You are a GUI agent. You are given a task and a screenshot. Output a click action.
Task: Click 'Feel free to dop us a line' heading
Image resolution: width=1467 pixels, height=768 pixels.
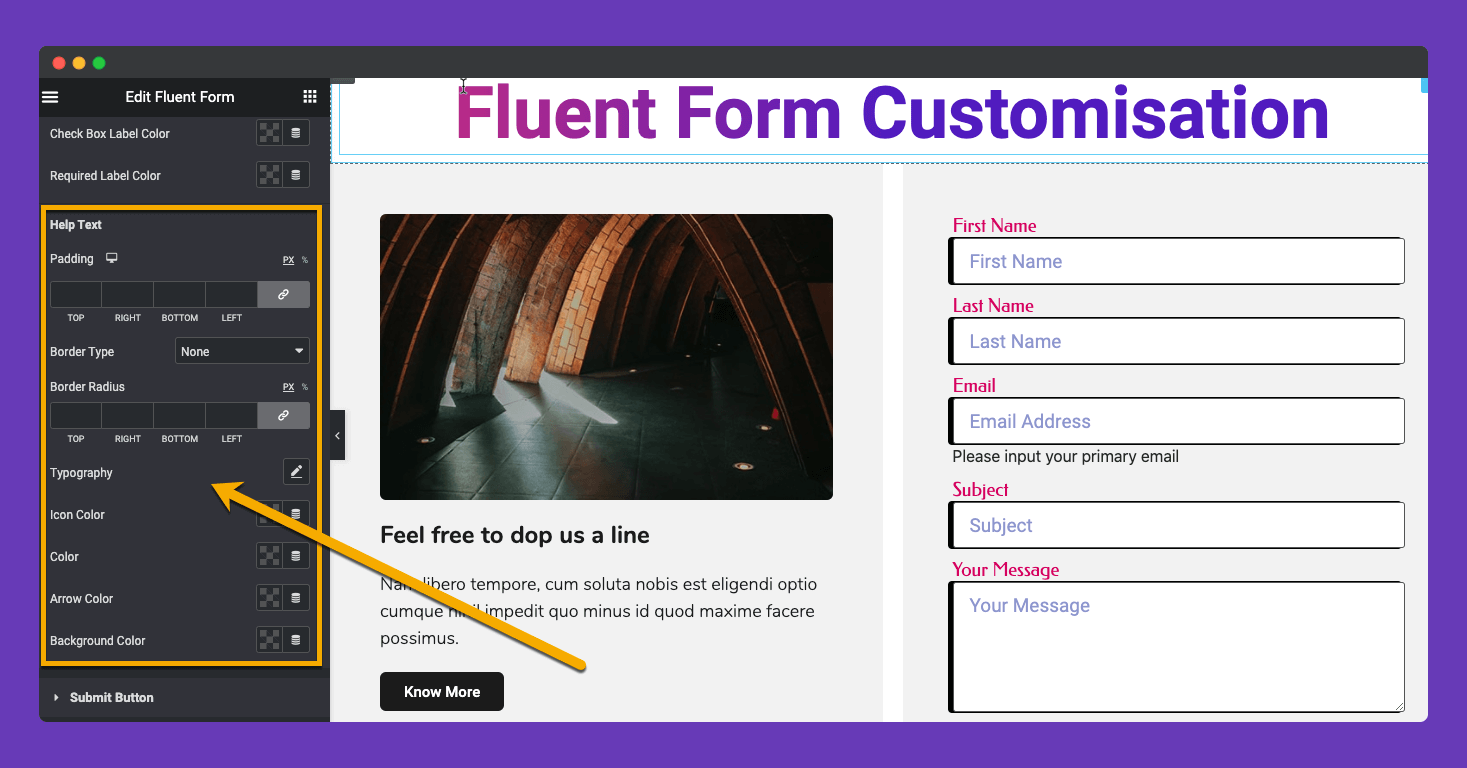(x=515, y=535)
